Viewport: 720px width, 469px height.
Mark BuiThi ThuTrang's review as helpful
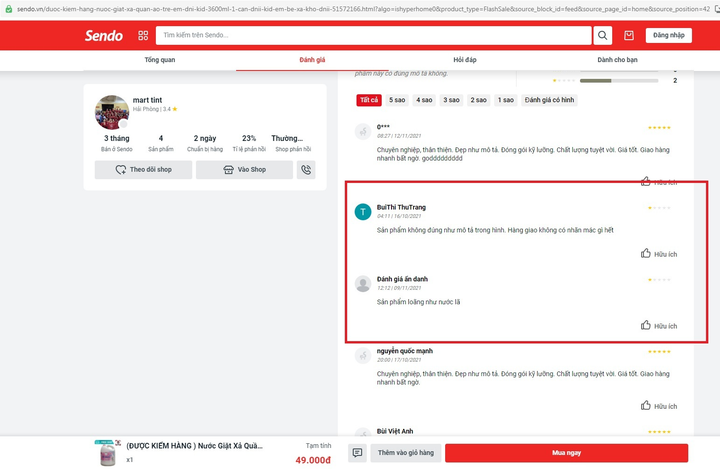[x=659, y=254]
